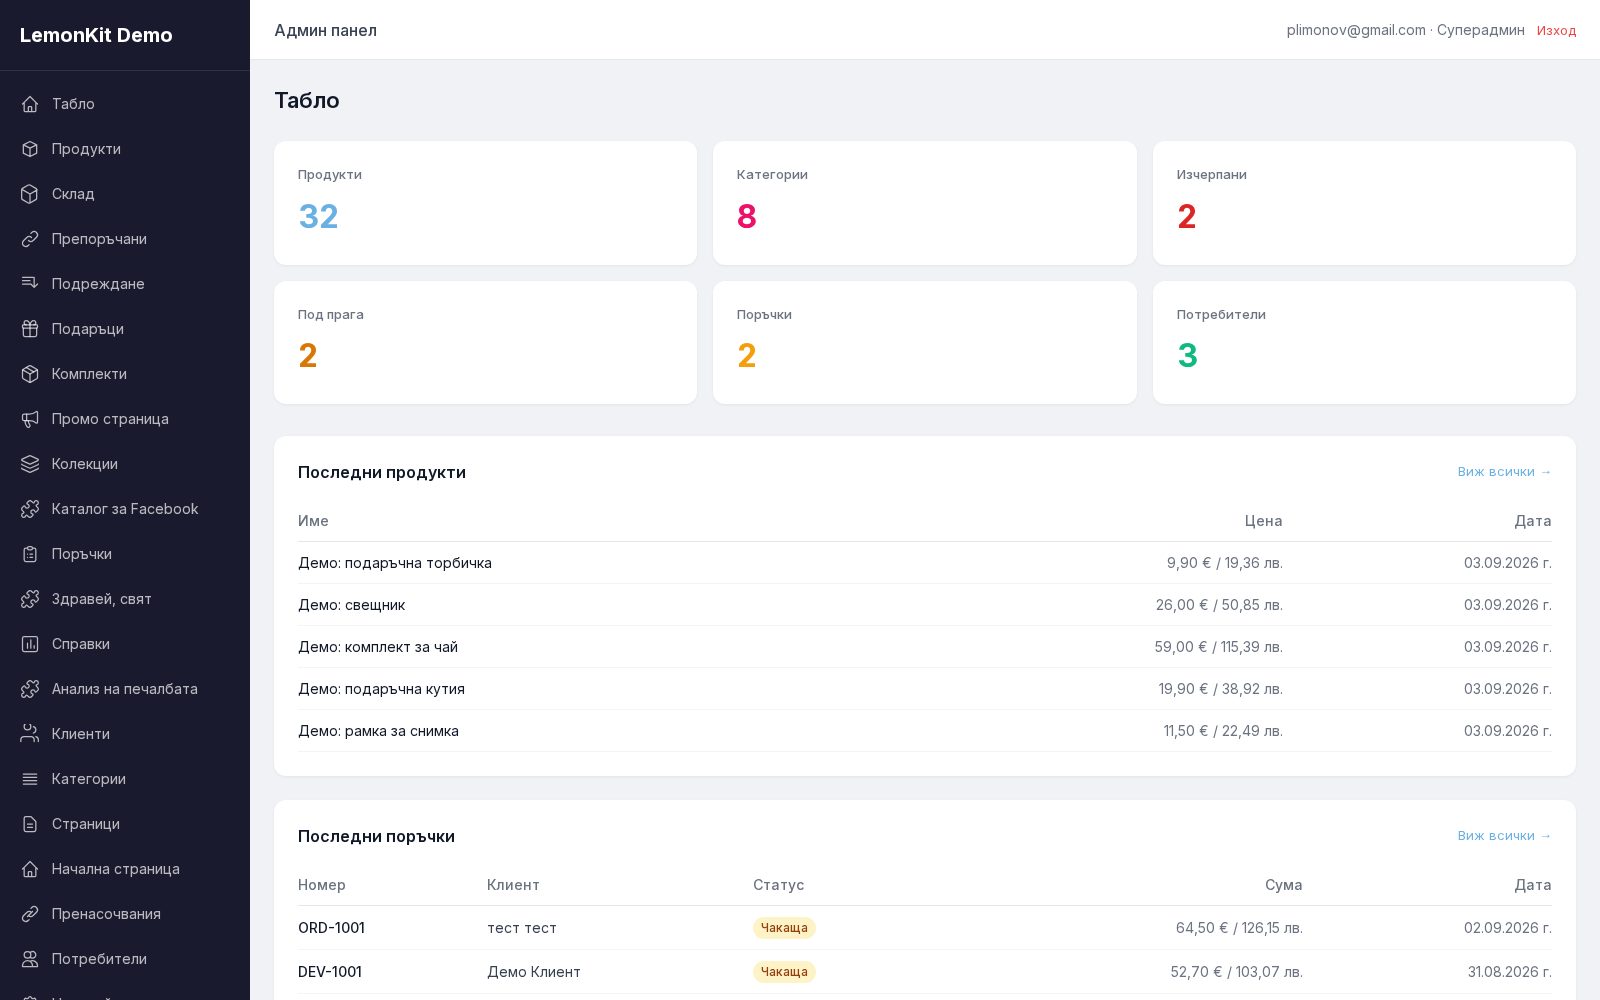
Task: Click the plimonov@gmail.com account text
Action: point(1356,30)
